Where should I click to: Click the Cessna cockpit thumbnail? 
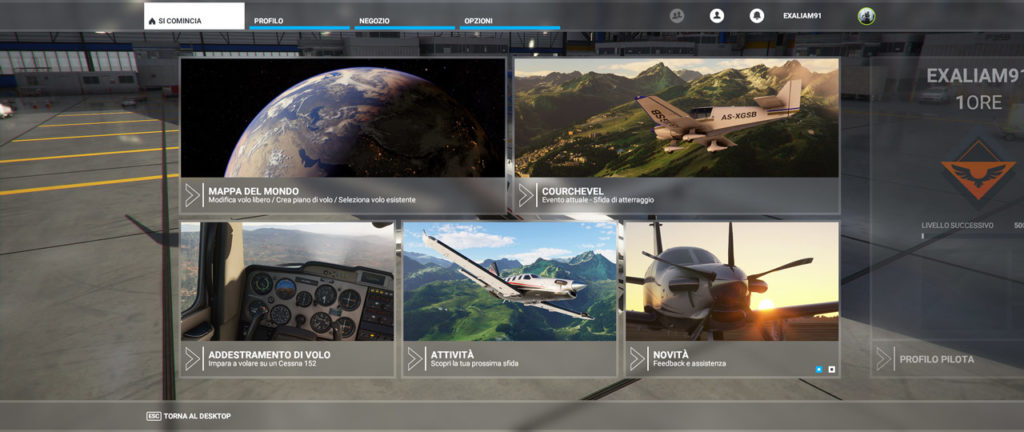coord(287,281)
